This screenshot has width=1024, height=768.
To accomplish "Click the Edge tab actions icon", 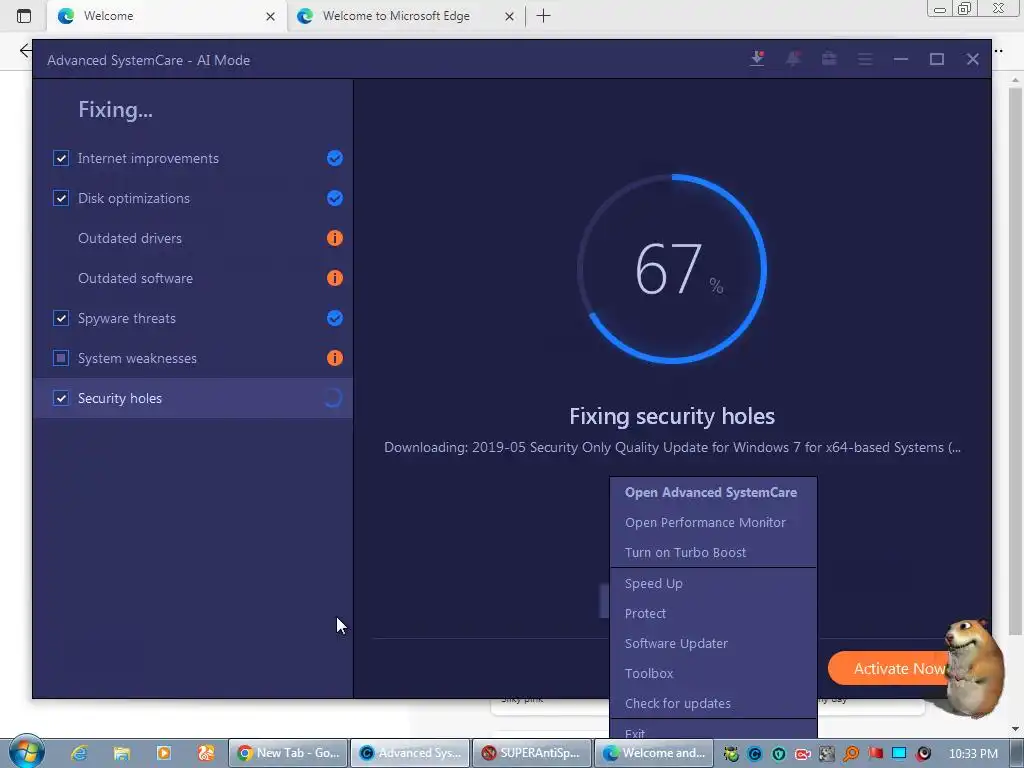I will (24, 16).
